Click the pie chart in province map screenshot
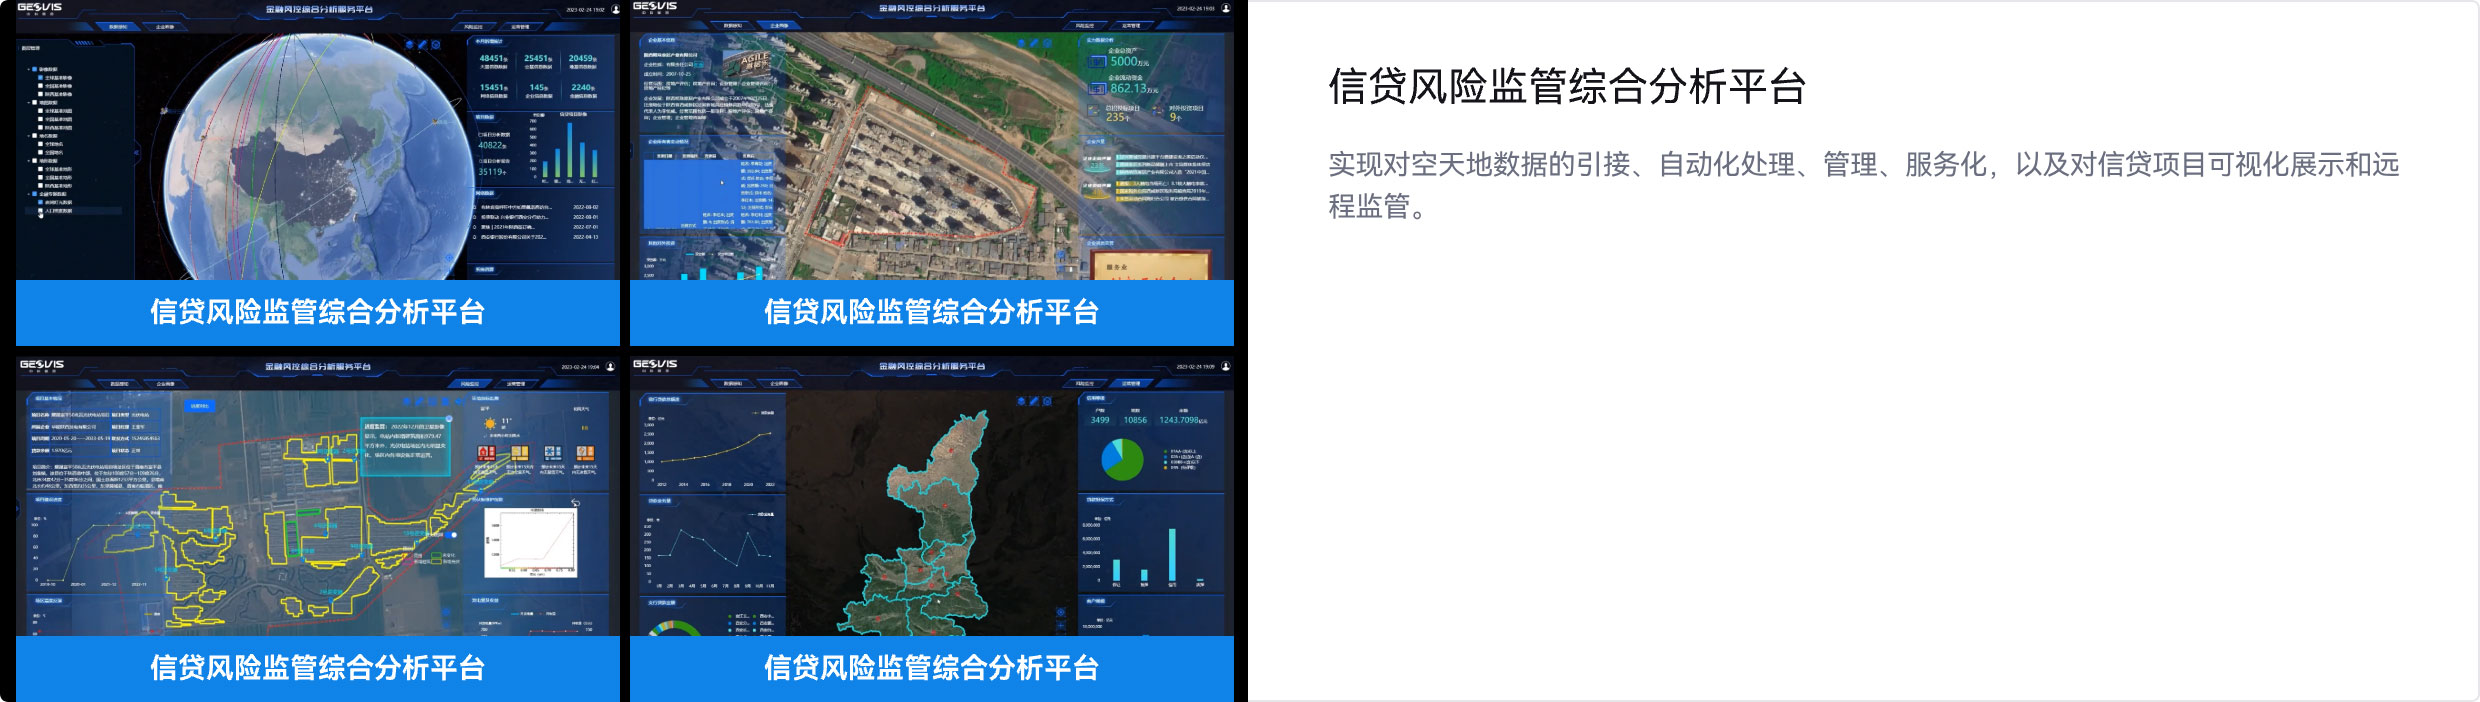Image resolution: width=2480 pixels, height=702 pixels. click(1122, 459)
